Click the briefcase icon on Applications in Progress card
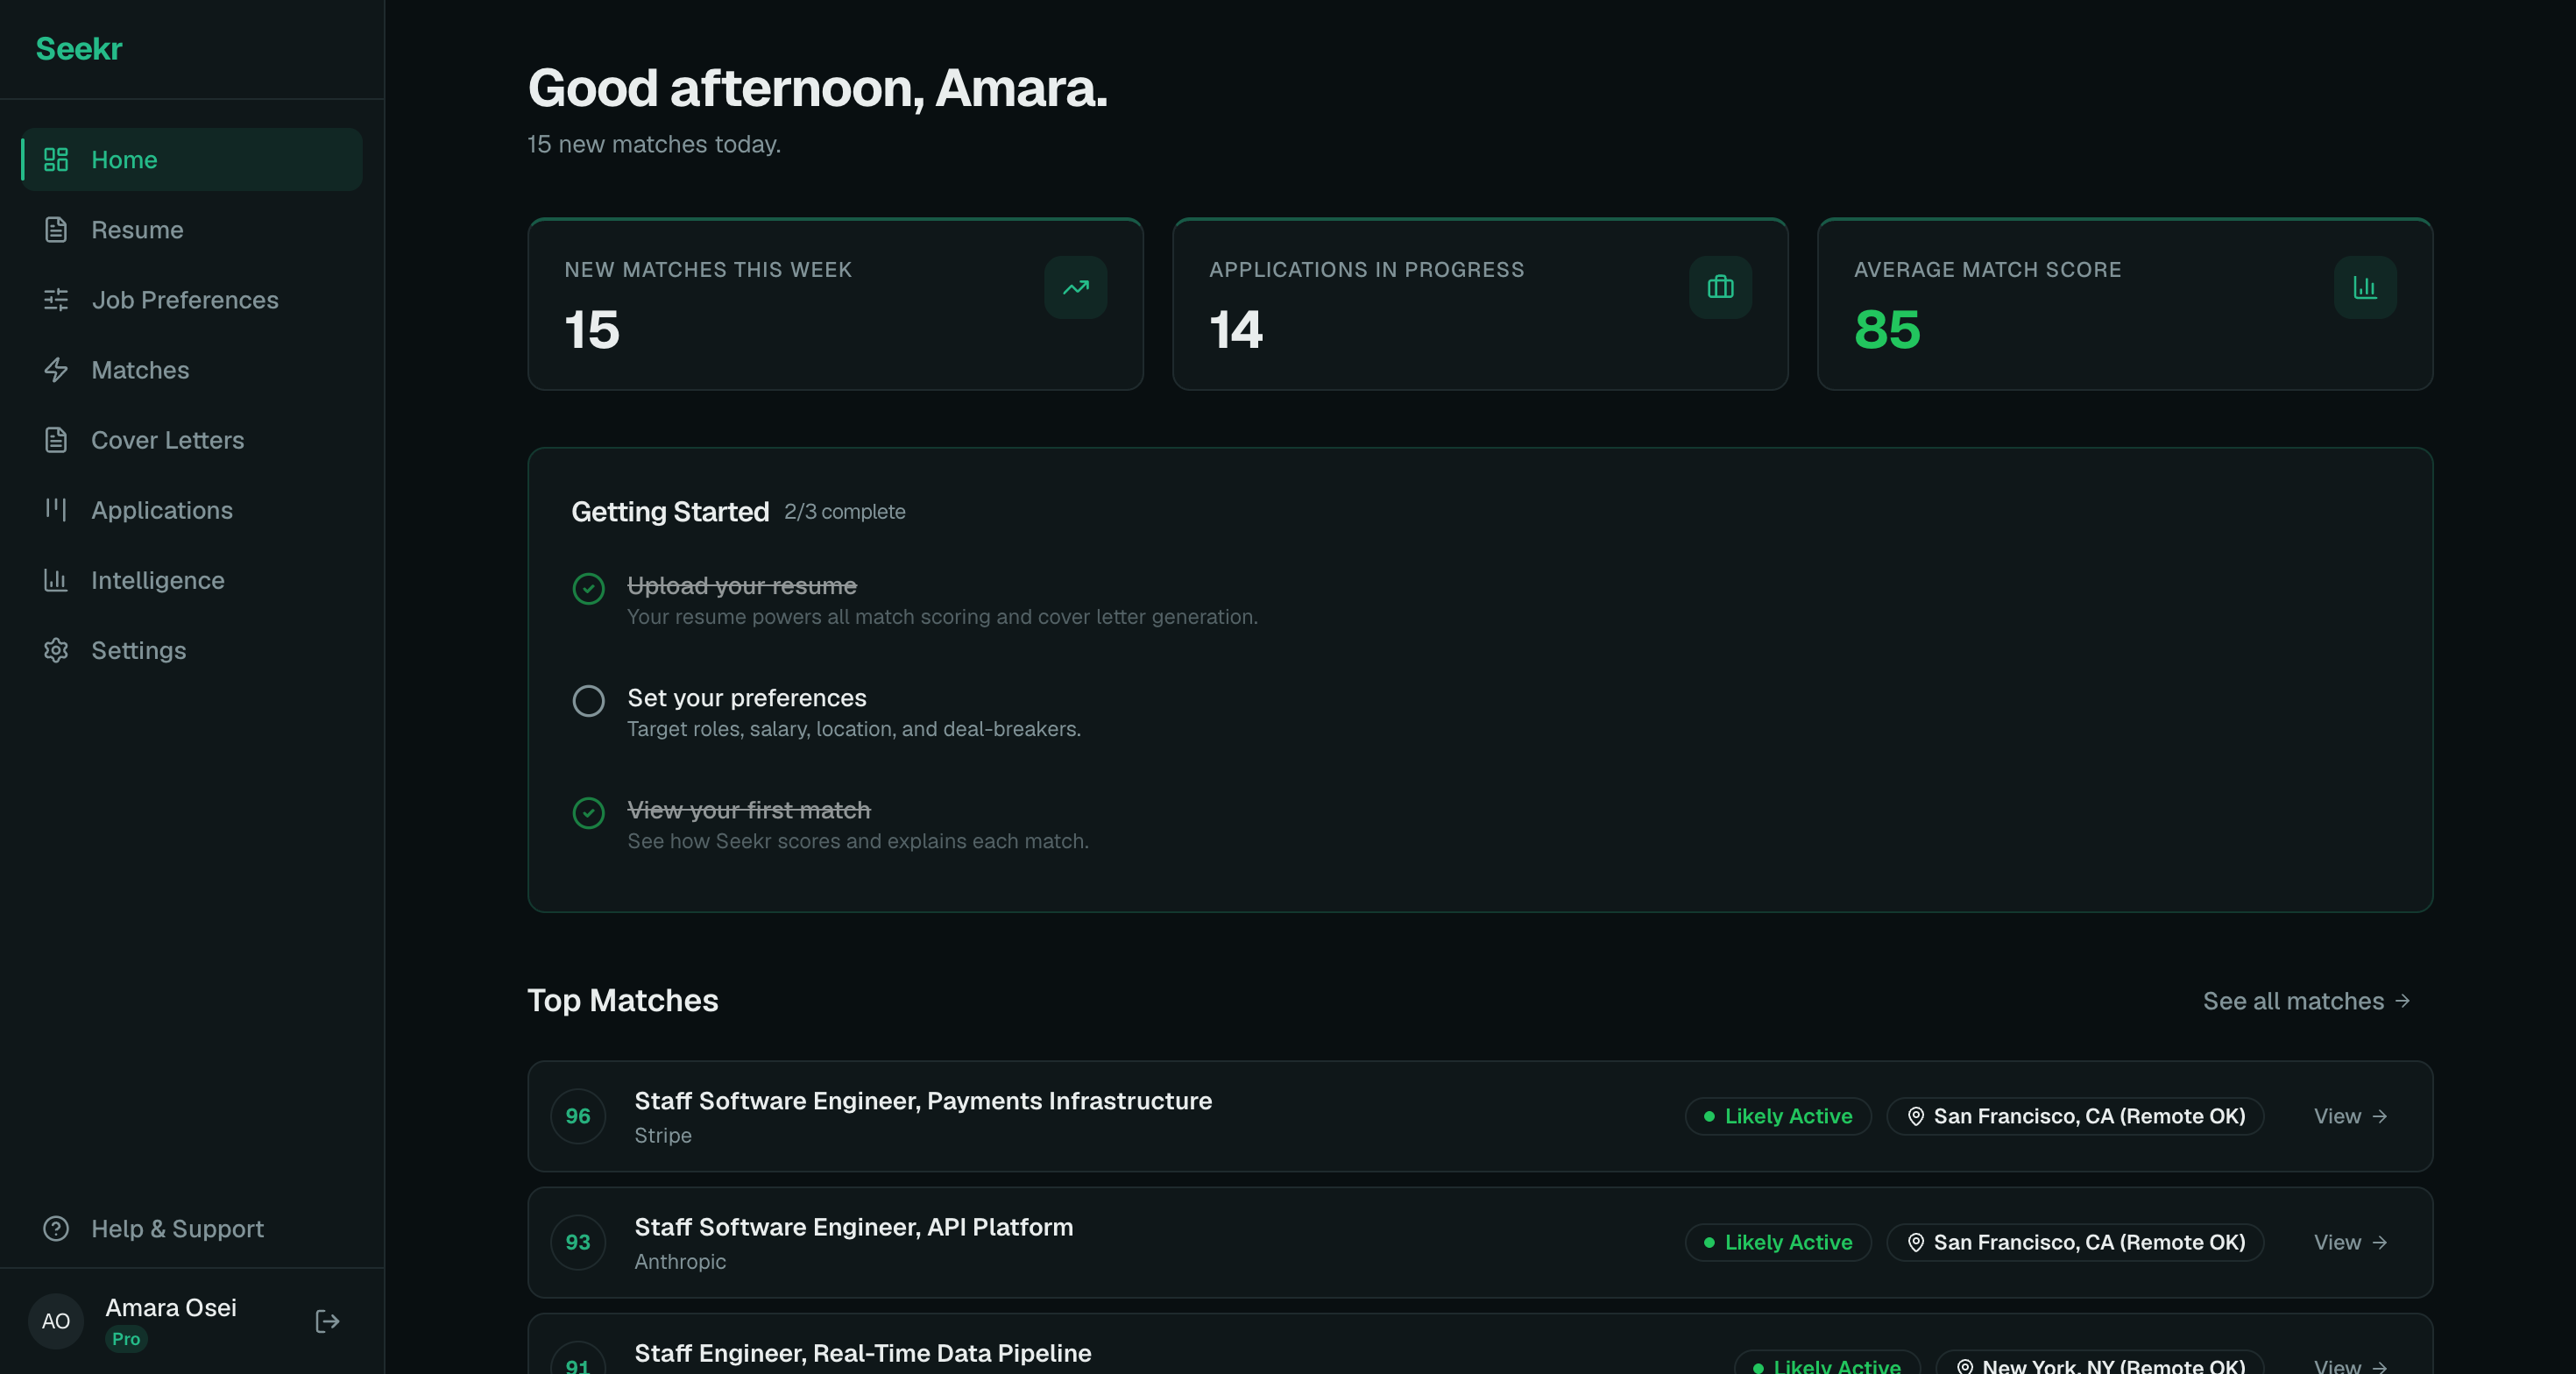Viewport: 2576px width, 1374px height. click(x=1720, y=288)
